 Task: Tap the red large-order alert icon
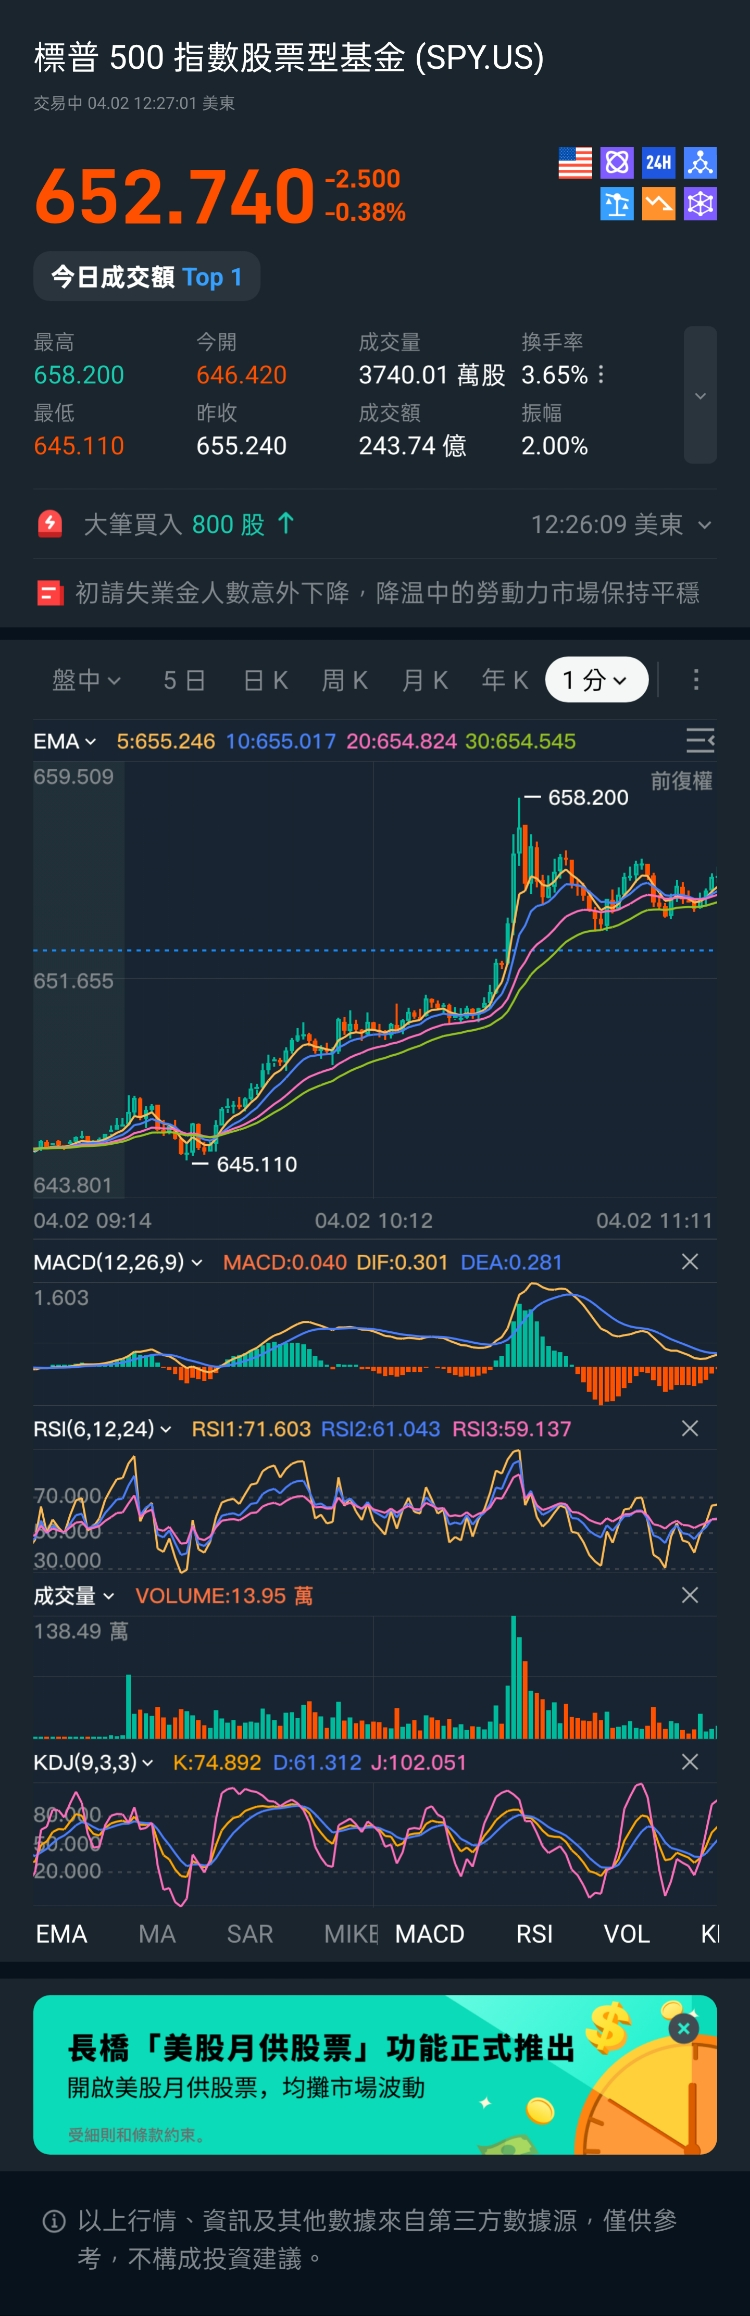[50, 524]
